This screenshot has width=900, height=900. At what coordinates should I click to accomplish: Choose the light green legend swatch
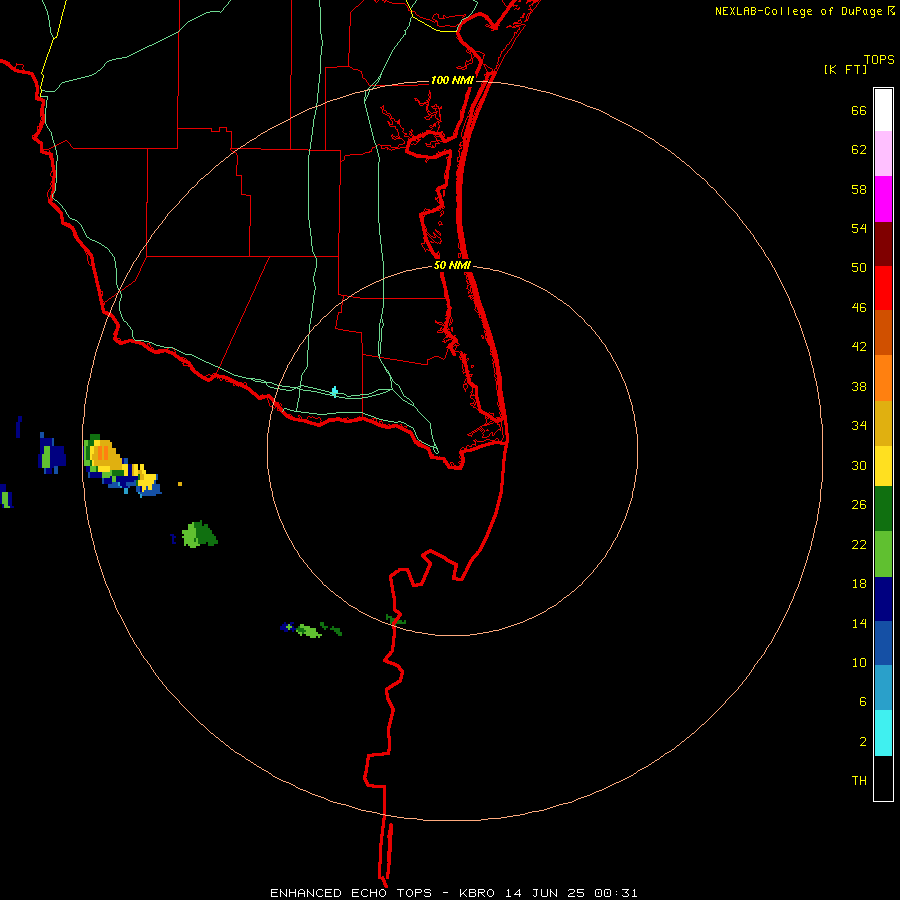pos(883,554)
